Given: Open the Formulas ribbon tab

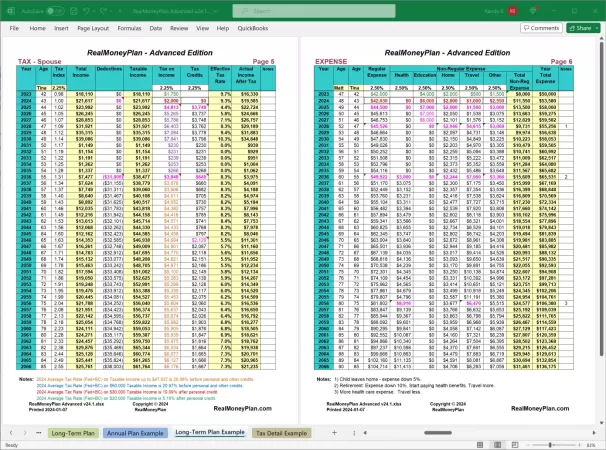Looking at the screenshot, I should pyautogui.click(x=131, y=28).
